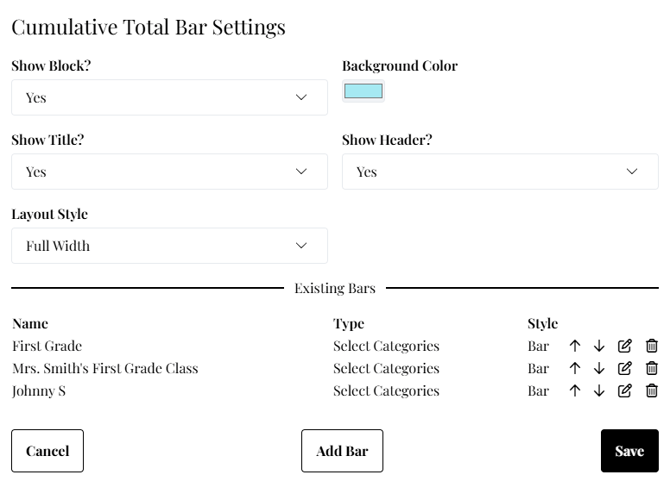Screen dimensions: 670x481
Task: Open the Show Header? dropdown
Action: (500, 172)
